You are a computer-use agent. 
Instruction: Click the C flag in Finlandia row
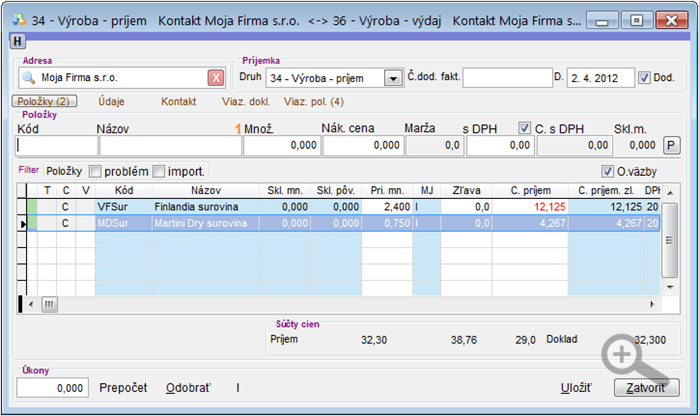[x=66, y=207]
